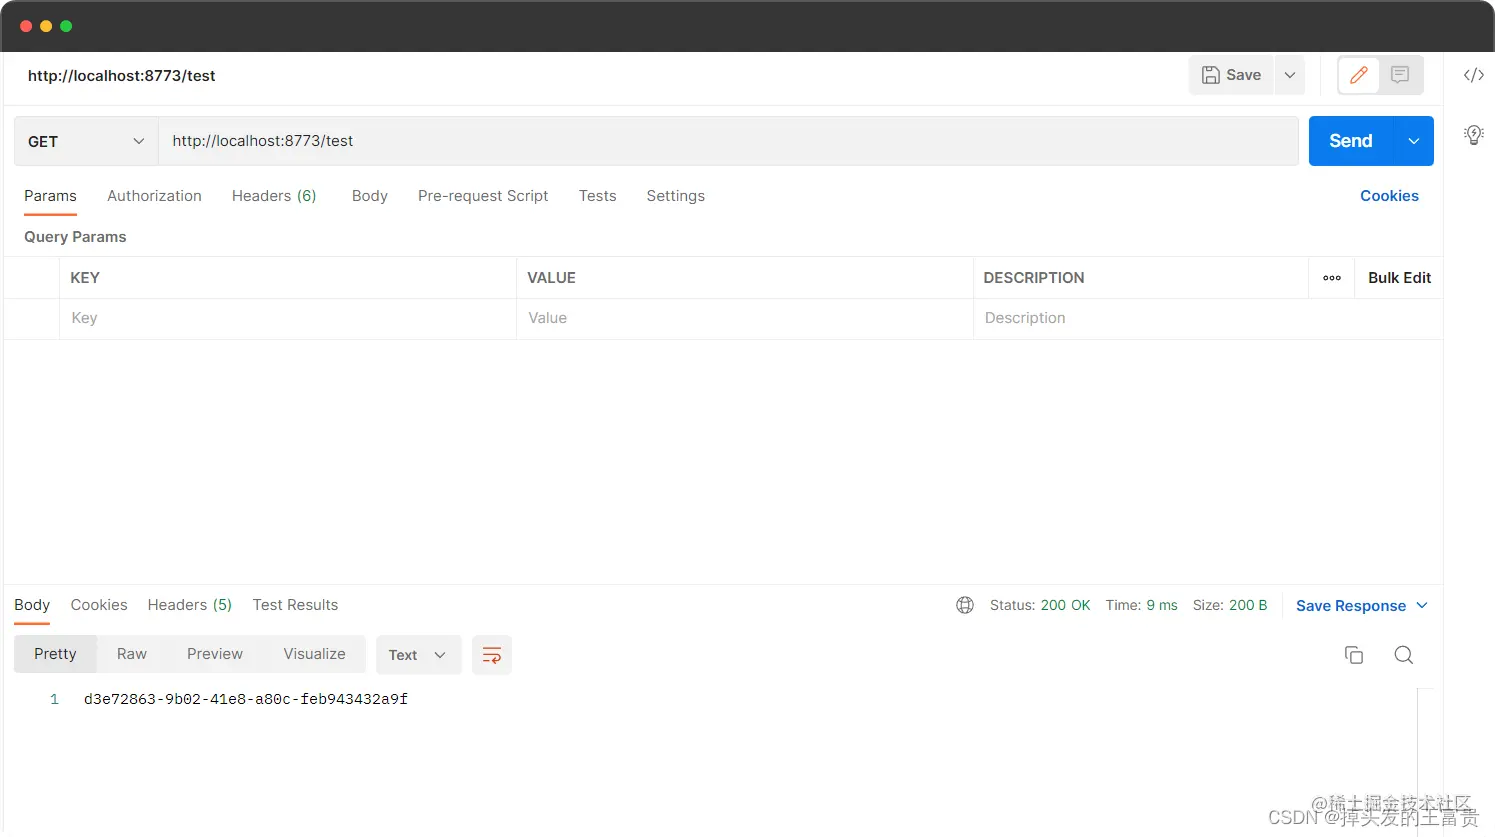Click the request URL input field
The height and width of the screenshot is (837, 1495).
click(x=728, y=141)
